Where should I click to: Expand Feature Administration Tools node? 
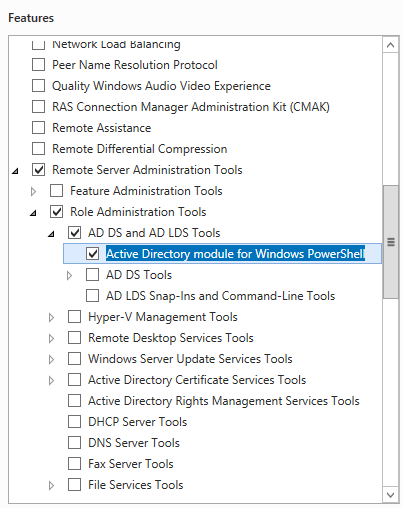(x=33, y=191)
